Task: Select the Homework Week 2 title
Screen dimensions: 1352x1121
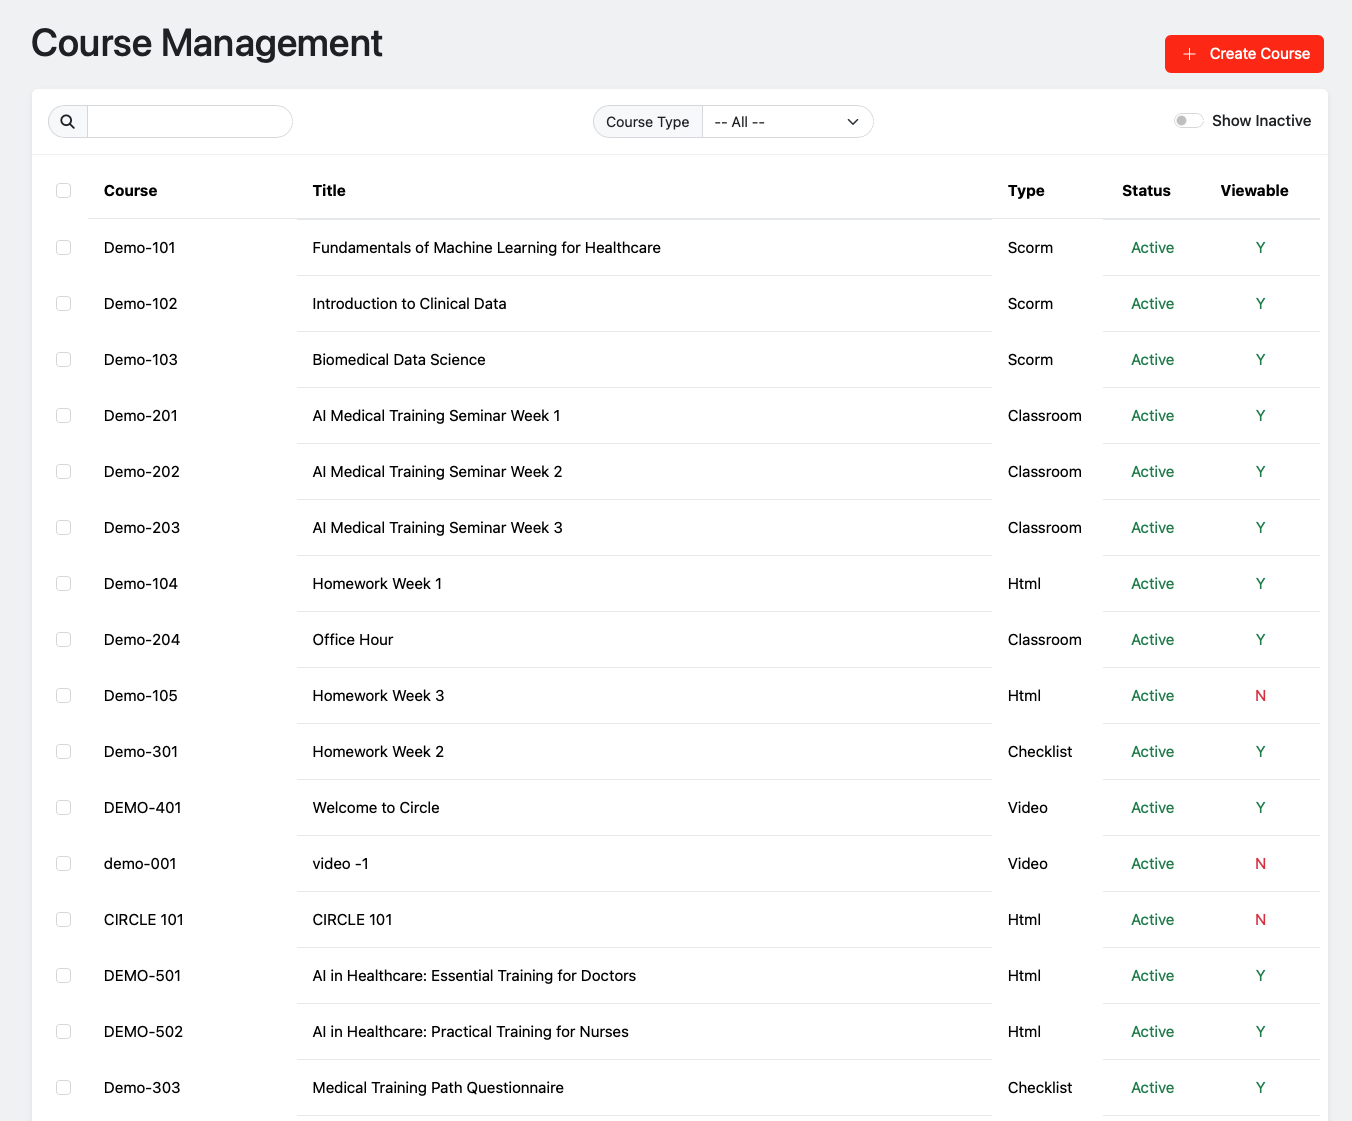Action: 378,752
